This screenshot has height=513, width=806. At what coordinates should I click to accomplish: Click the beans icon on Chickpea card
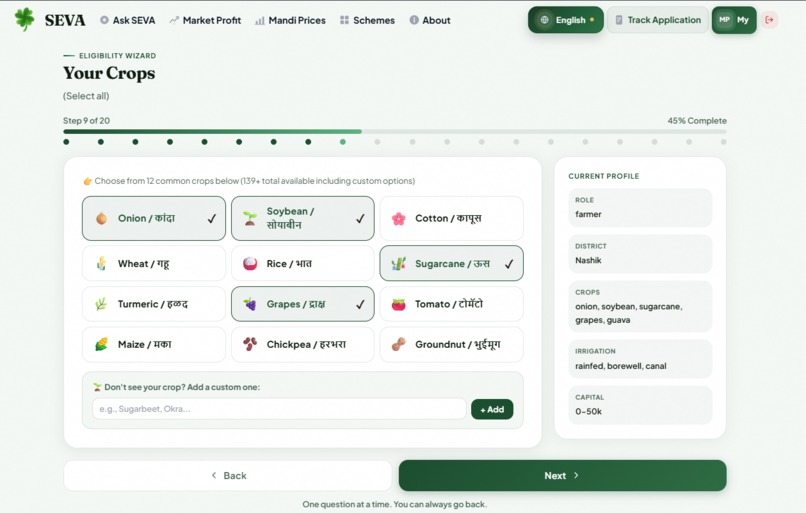(250, 344)
